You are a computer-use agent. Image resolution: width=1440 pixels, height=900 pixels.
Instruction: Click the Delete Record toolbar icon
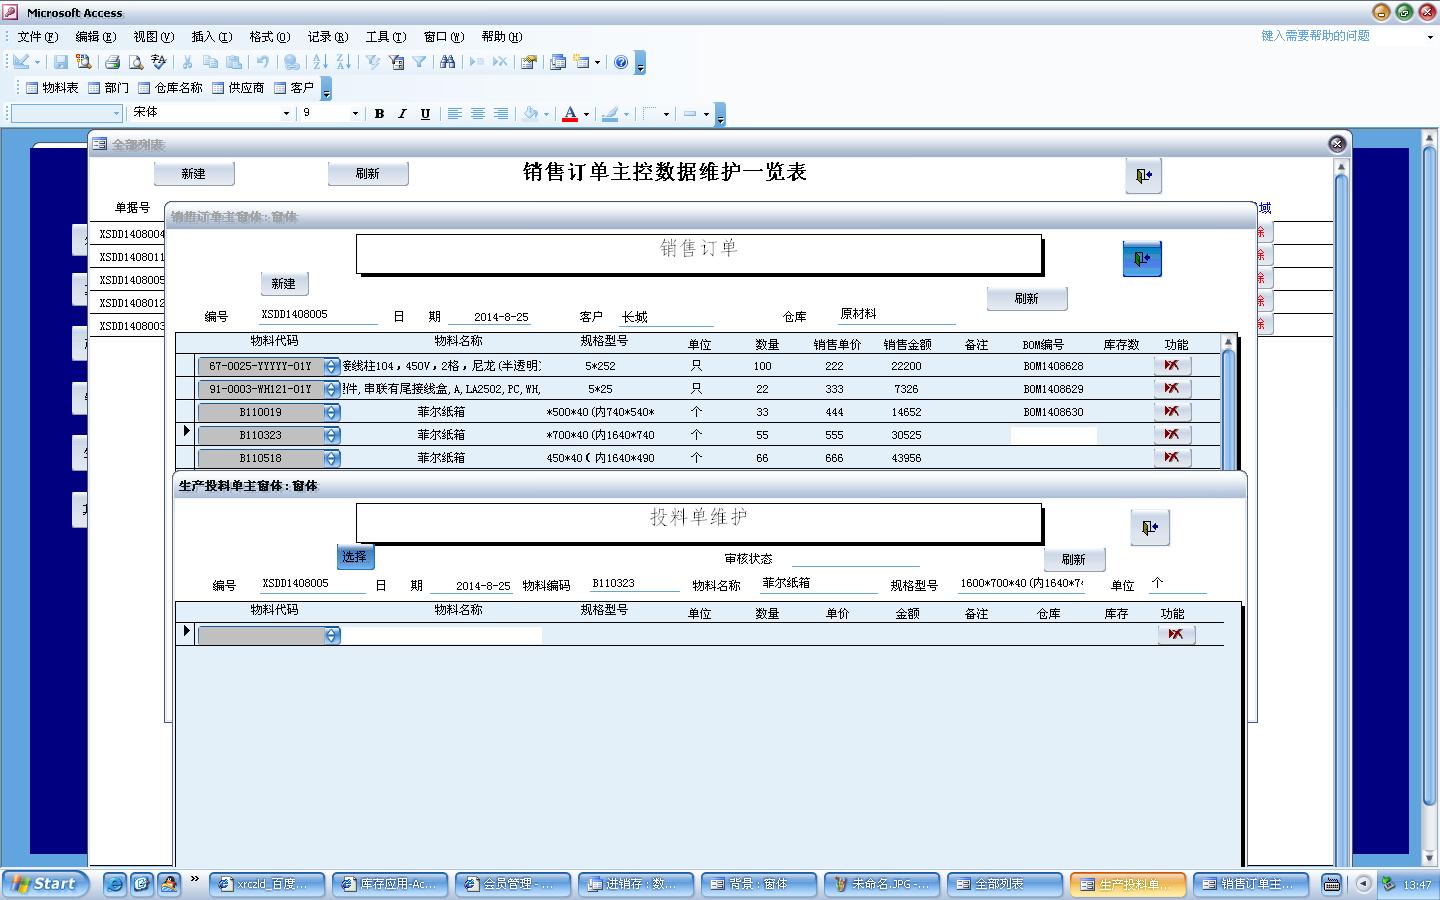click(500, 62)
